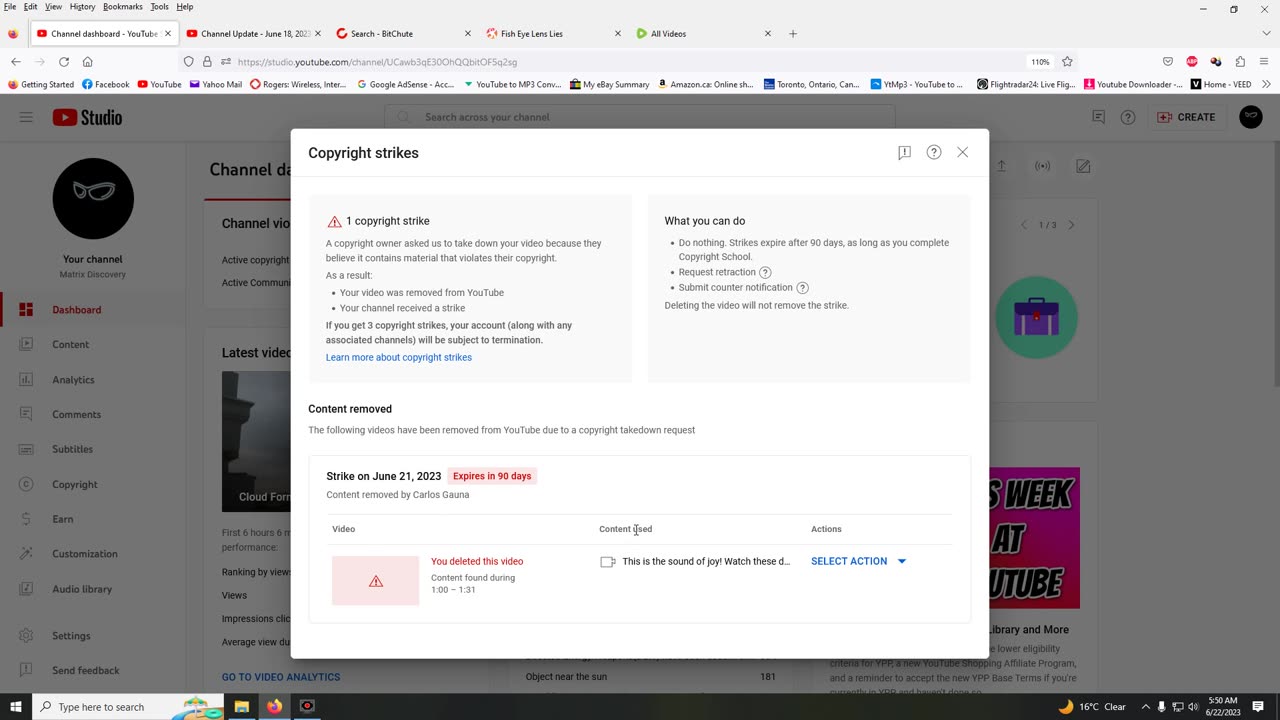Click help icon next to Request retraction
The height and width of the screenshot is (720, 1280).
click(765, 272)
